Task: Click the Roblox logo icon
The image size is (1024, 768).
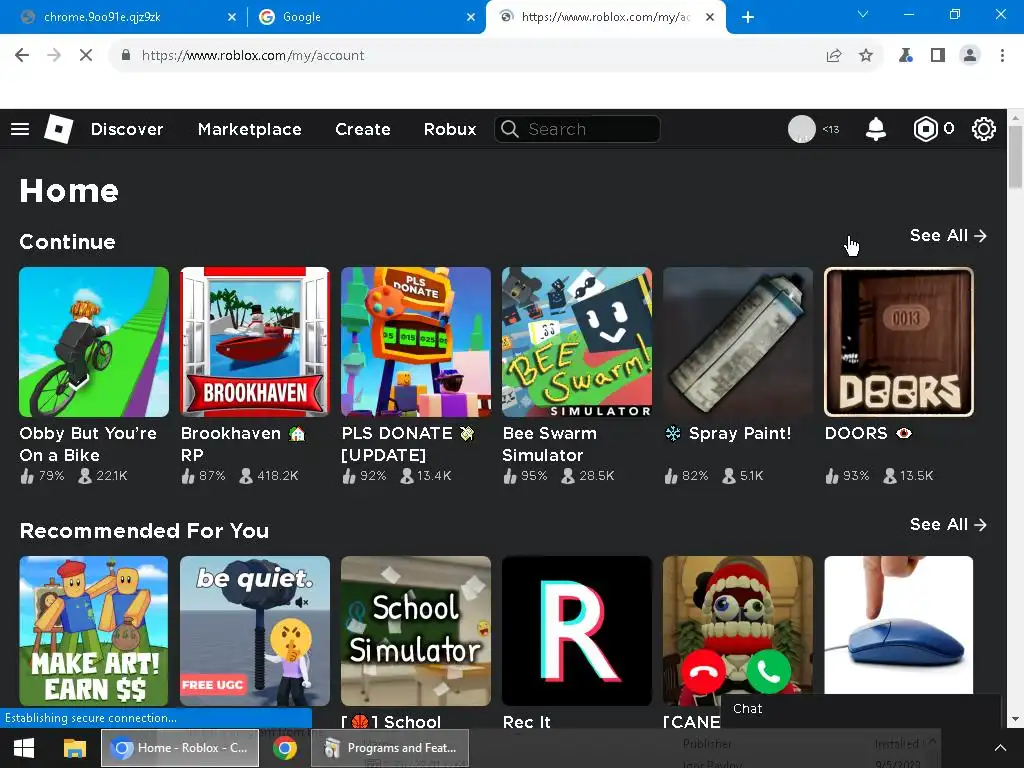Action: 59,129
